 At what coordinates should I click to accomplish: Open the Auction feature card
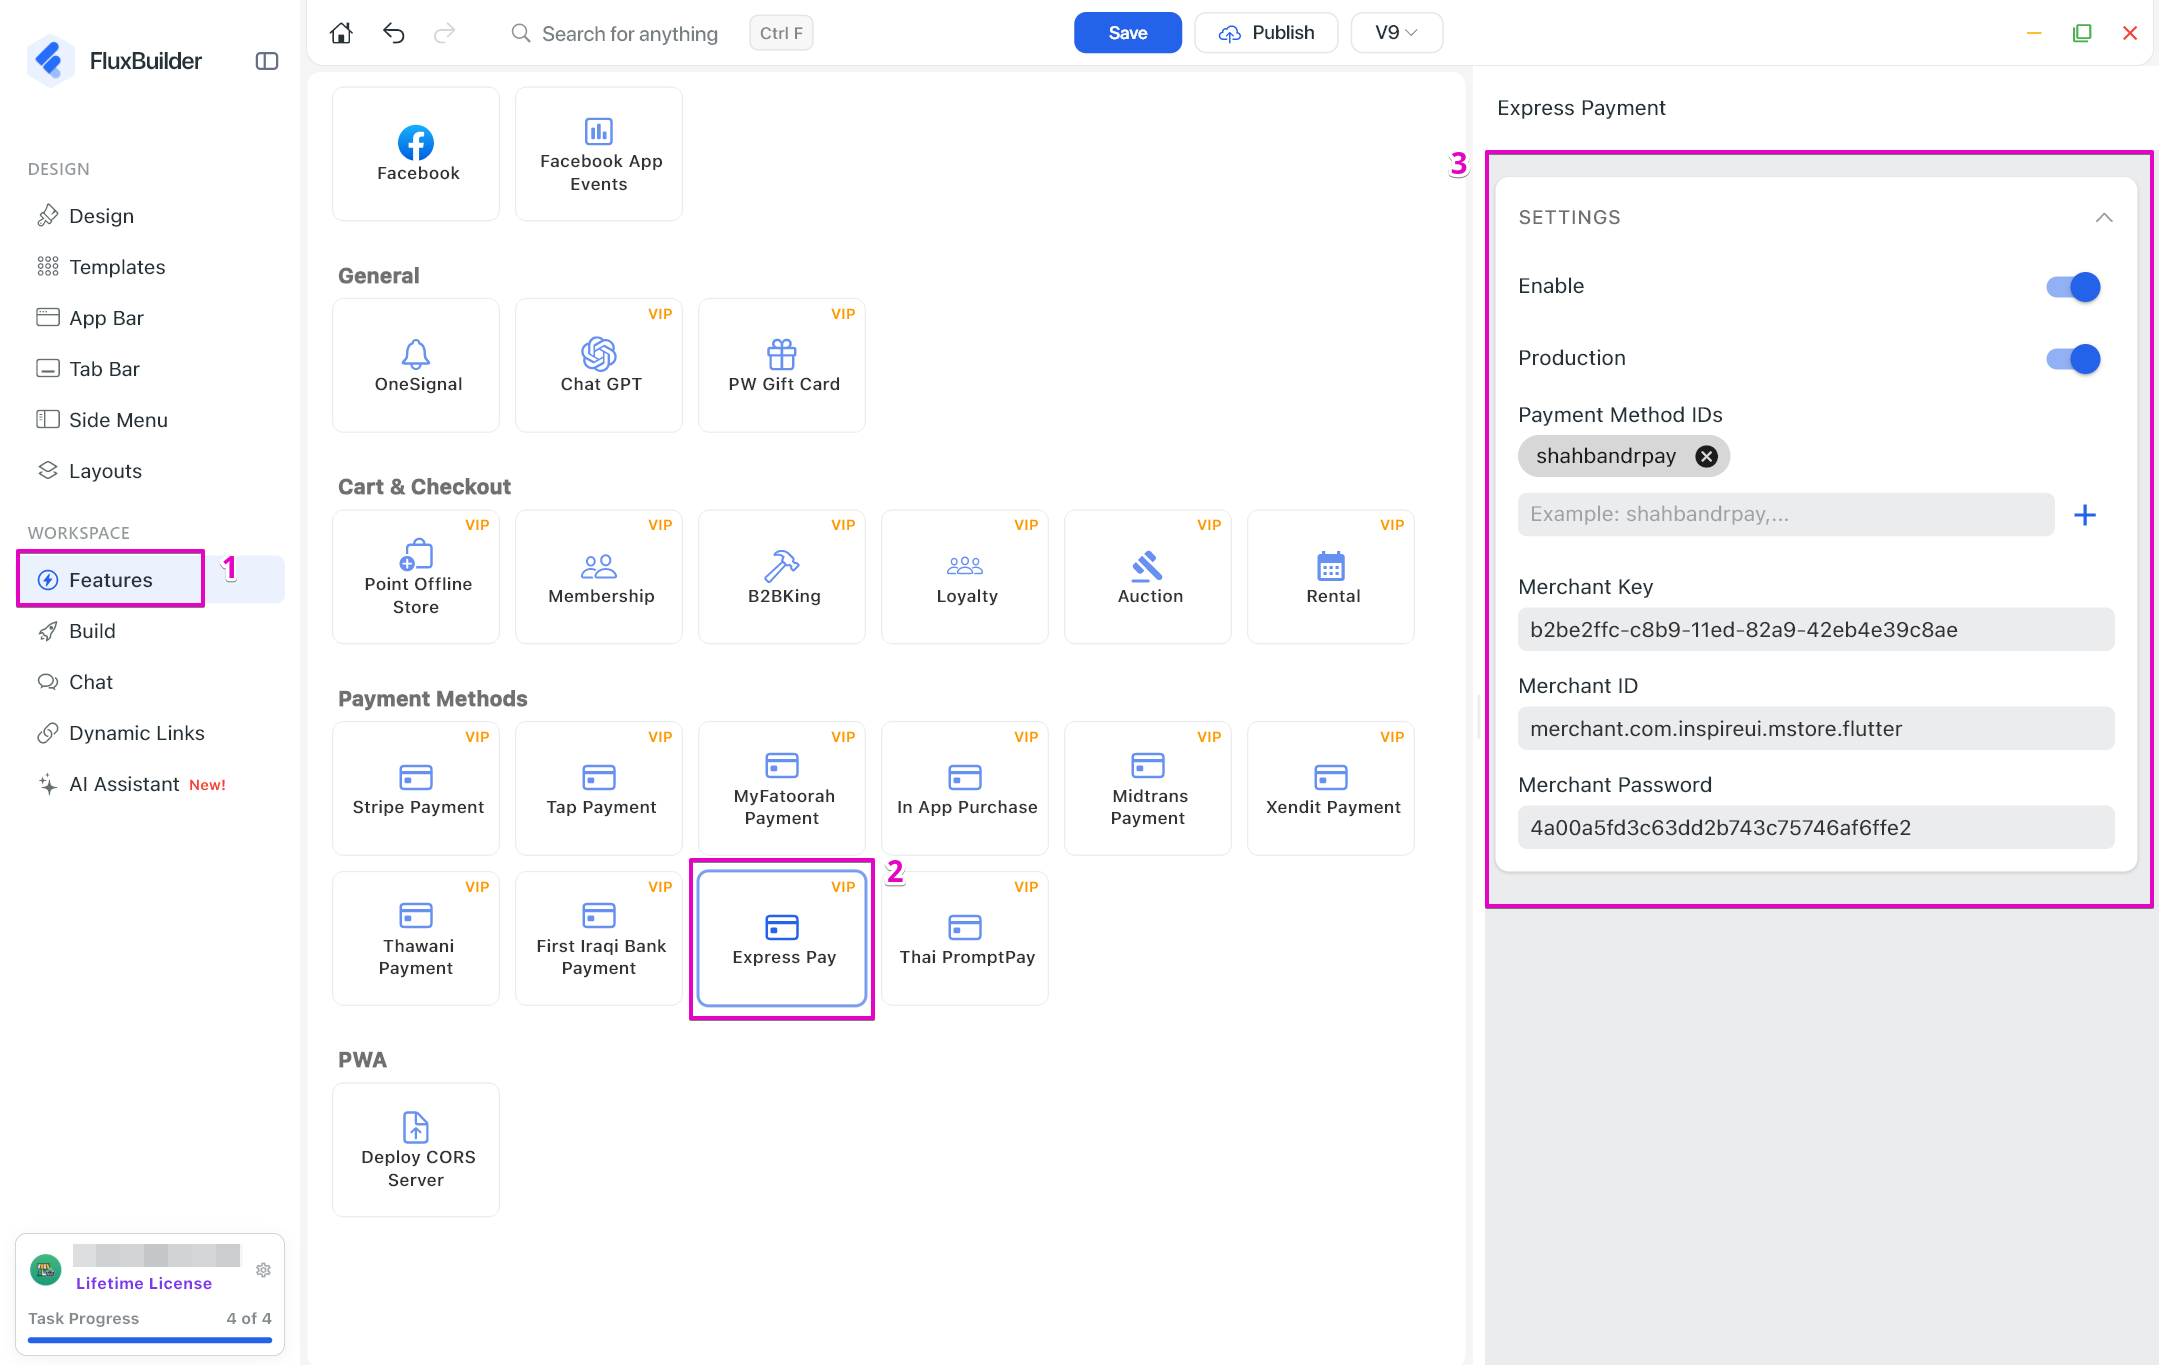pyautogui.click(x=1148, y=577)
